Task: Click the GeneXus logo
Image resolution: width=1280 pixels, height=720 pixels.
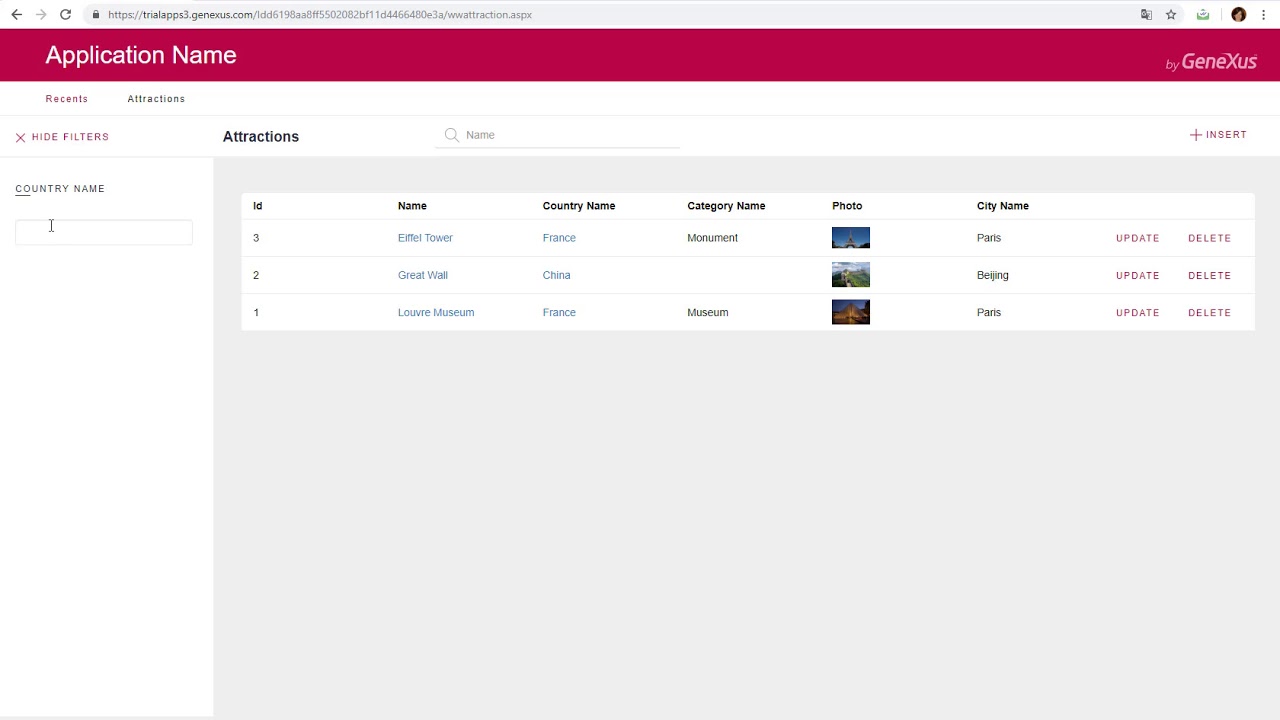Action: tap(1211, 62)
